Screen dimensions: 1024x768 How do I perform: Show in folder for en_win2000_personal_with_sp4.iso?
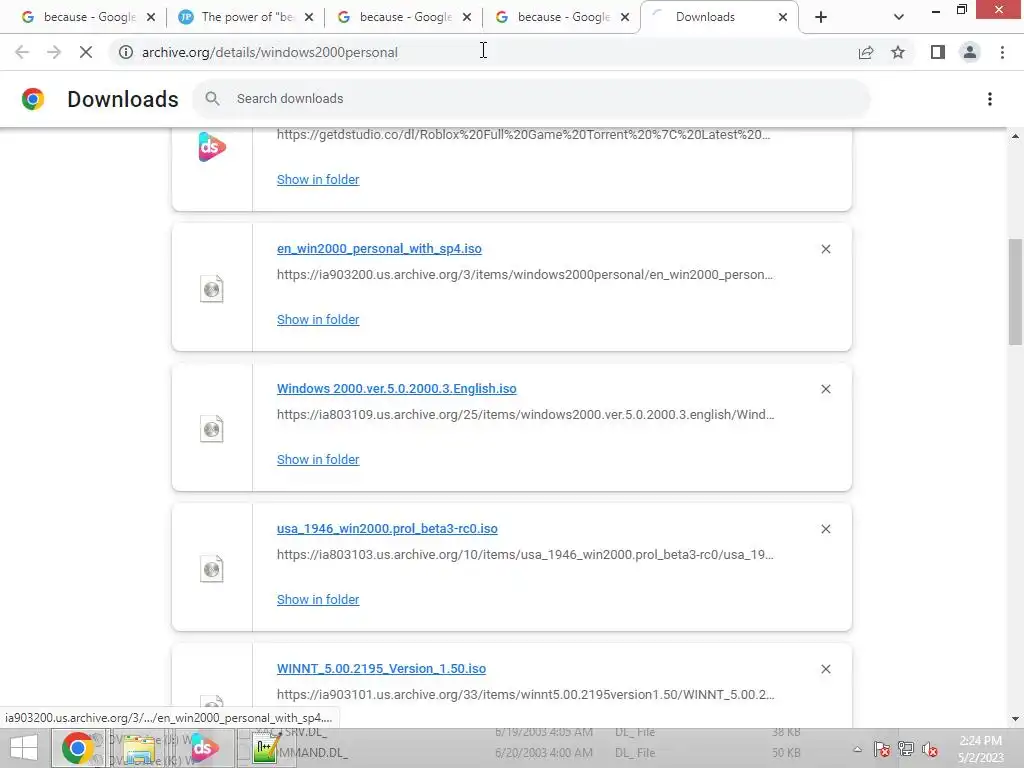(318, 319)
